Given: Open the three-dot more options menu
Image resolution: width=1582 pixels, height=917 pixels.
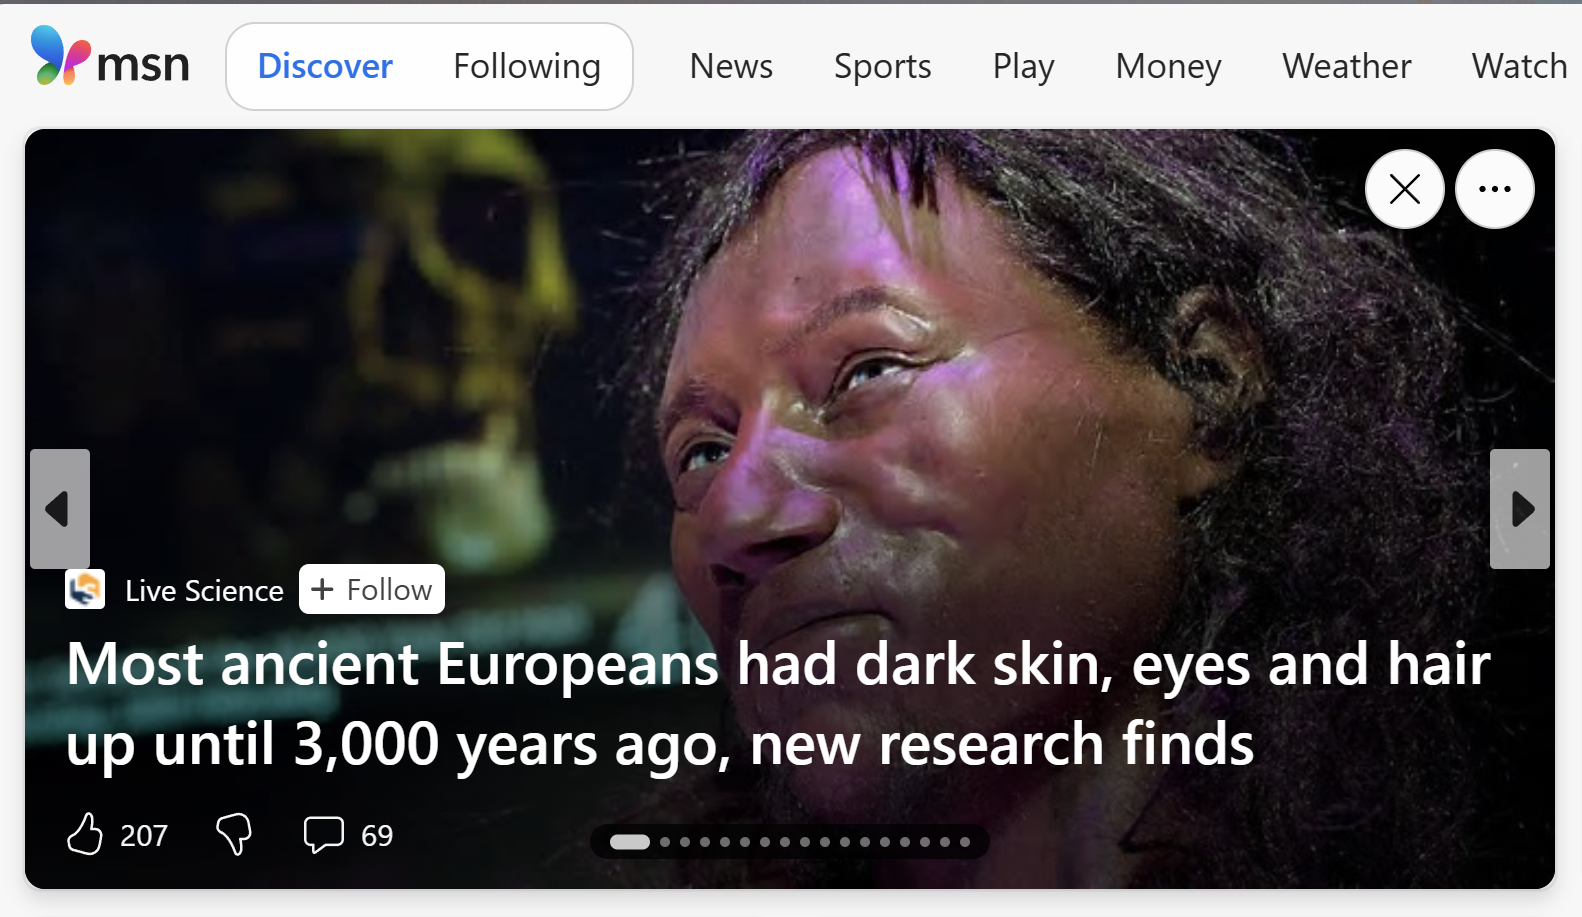Looking at the screenshot, I should pyautogui.click(x=1495, y=189).
